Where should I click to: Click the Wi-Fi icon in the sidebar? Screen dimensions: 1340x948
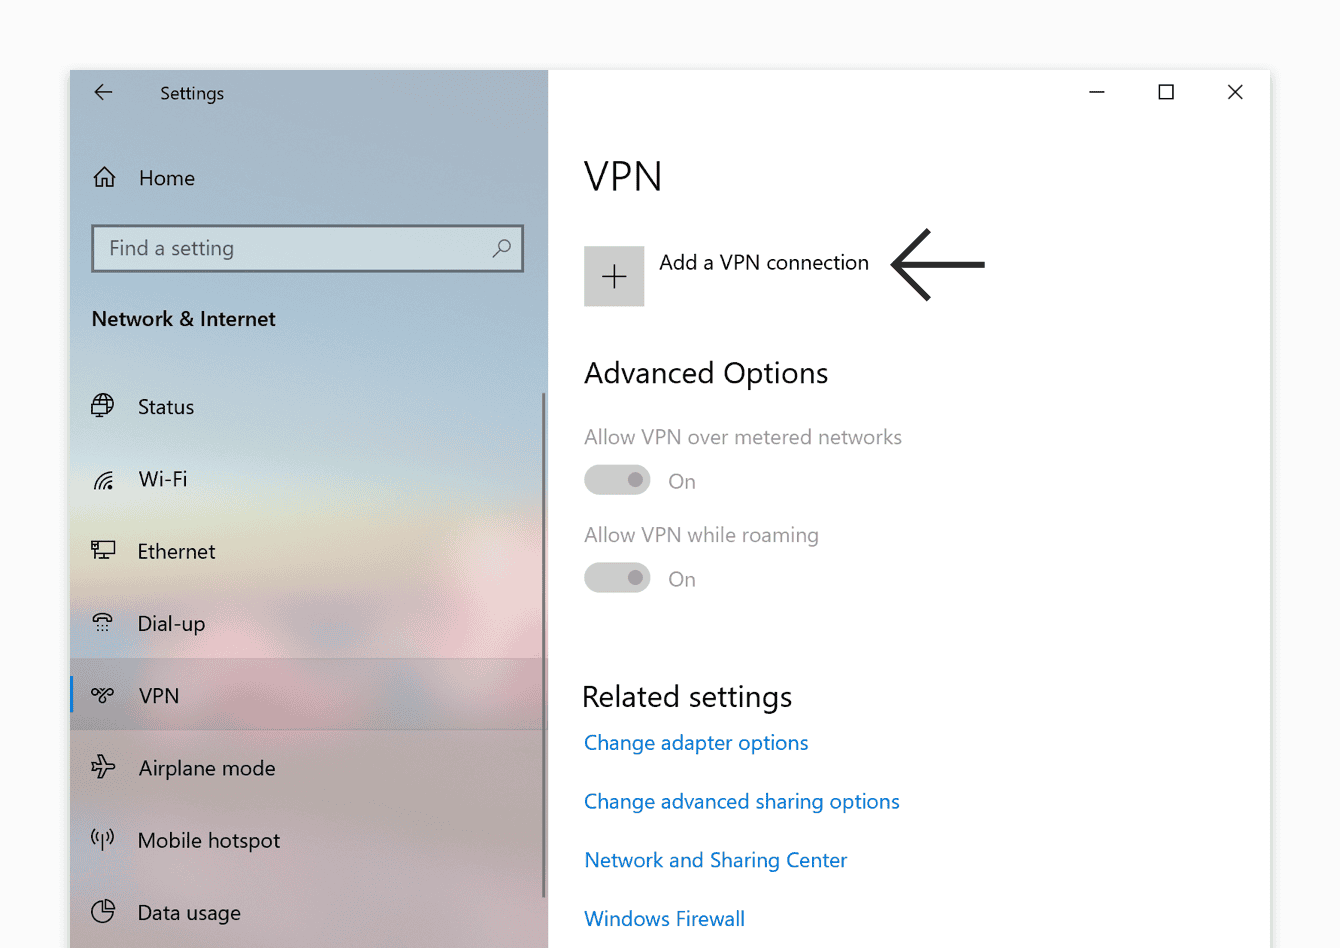103,479
